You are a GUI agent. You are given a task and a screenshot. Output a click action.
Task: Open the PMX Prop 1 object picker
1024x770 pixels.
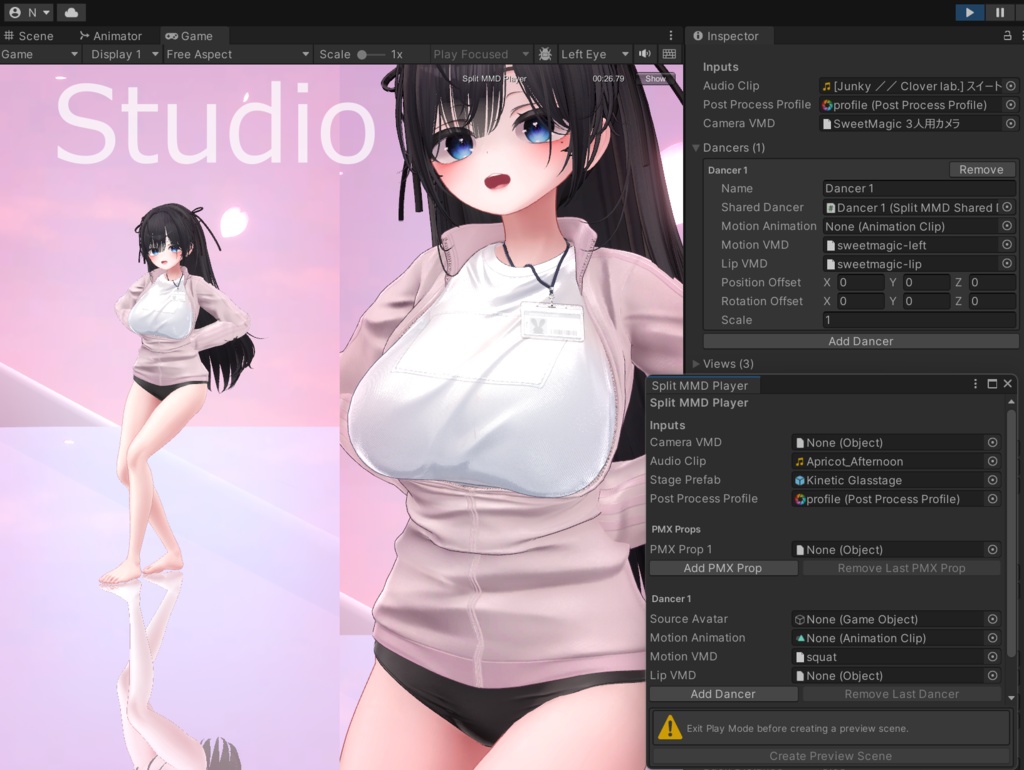pos(993,550)
